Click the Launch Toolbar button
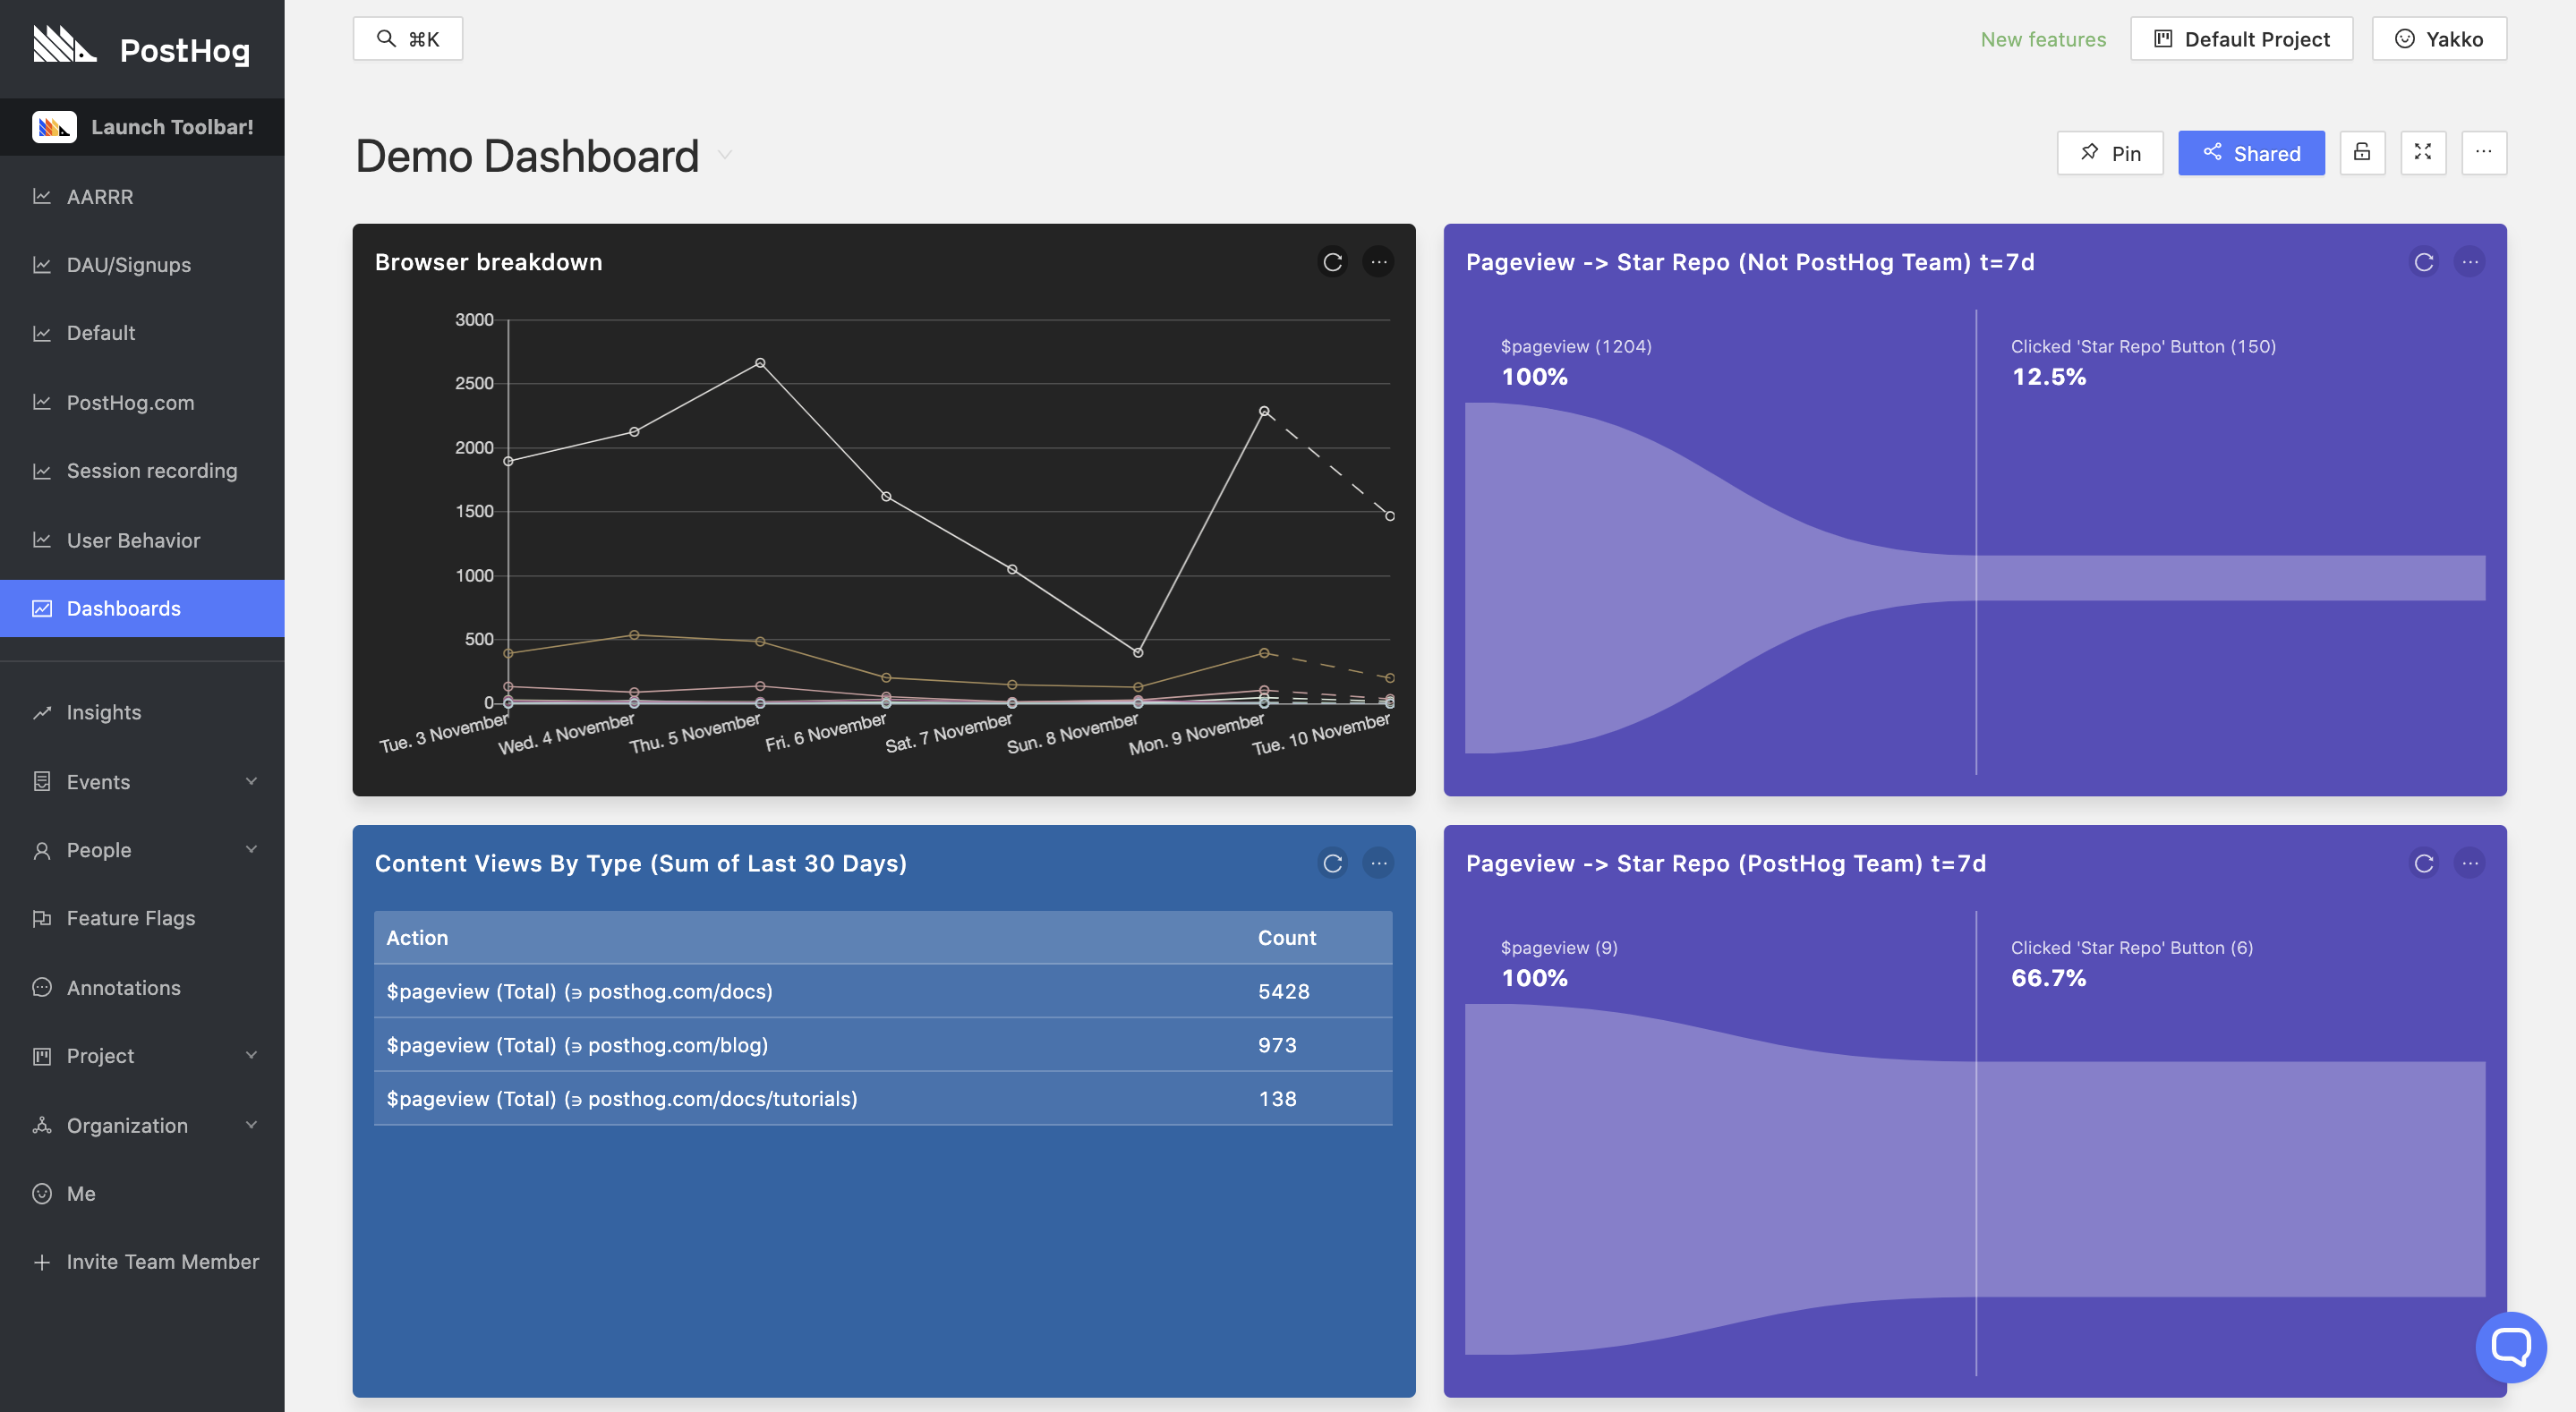The width and height of the screenshot is (2576, 1412). (142, 125)
